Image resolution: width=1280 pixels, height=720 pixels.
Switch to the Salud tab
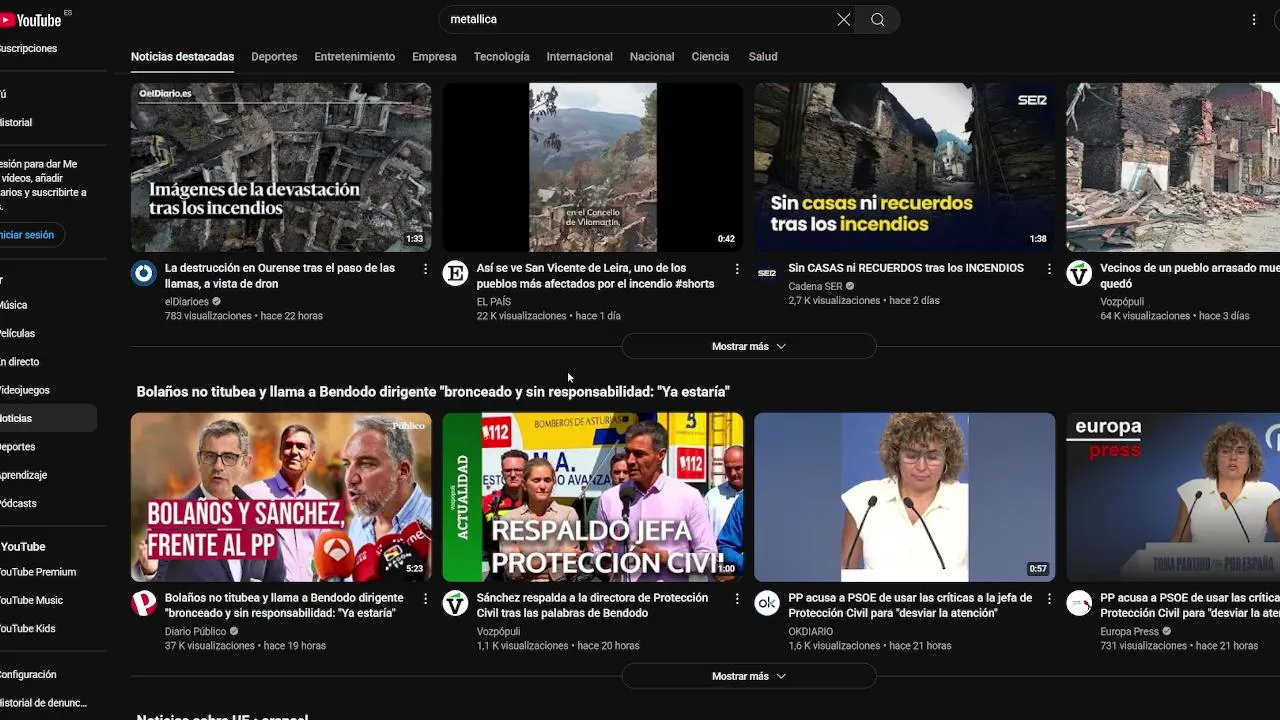(x=763, y=57)
